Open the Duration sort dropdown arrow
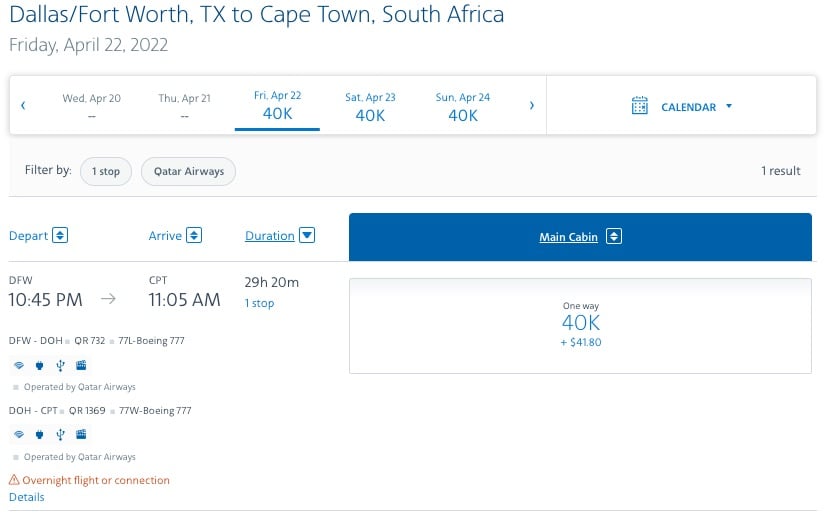The height and width of the screenshot is (524, 827). (x=307, y=235)
